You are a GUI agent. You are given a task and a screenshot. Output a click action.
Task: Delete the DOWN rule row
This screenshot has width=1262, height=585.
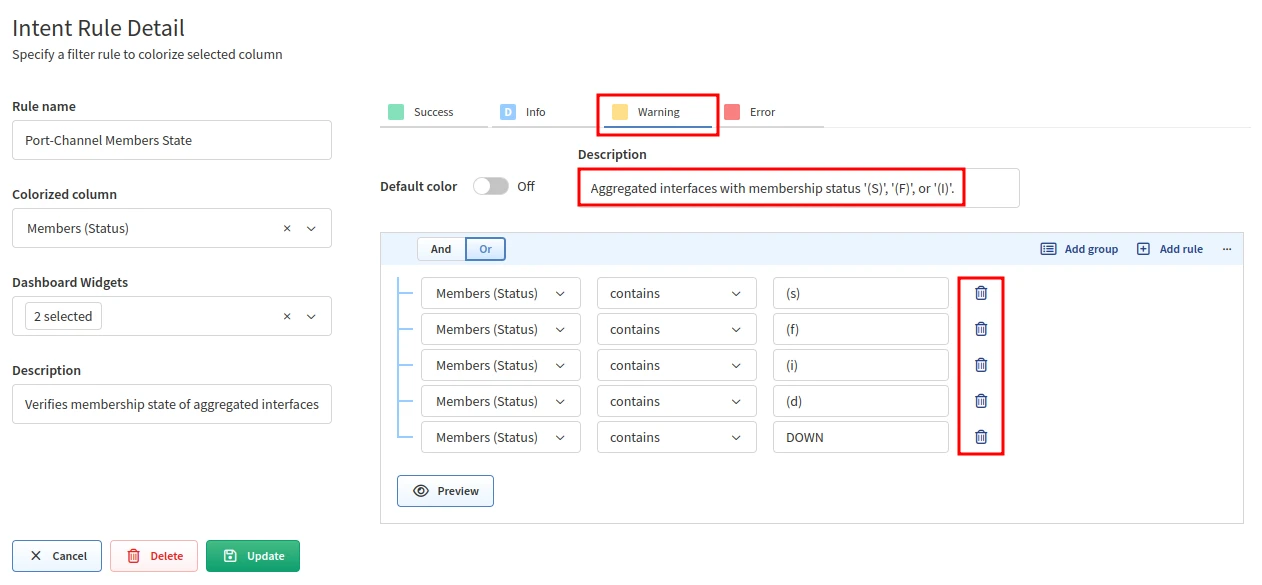(x=981, y=437)
